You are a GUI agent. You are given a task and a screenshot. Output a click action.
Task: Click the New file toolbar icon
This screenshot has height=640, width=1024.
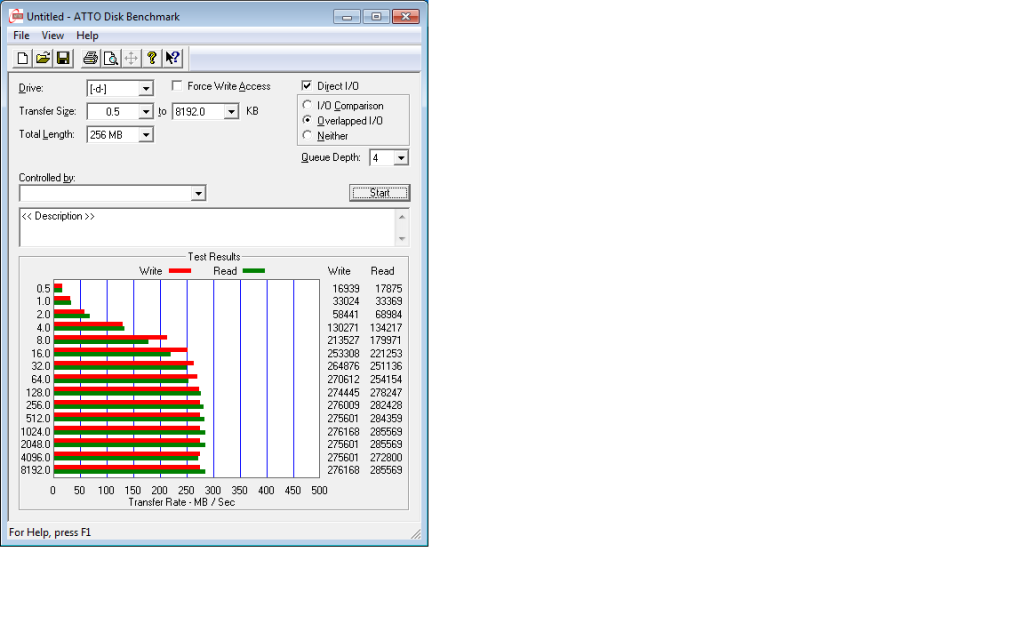(23, 58)
